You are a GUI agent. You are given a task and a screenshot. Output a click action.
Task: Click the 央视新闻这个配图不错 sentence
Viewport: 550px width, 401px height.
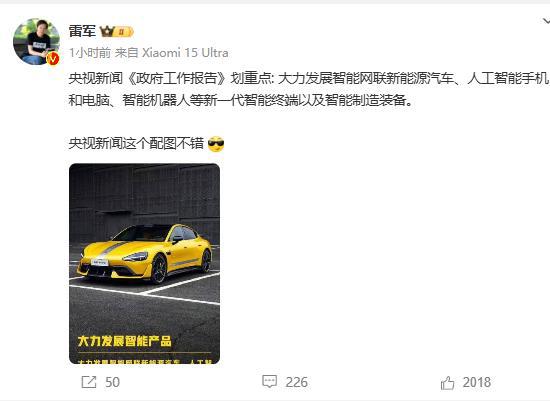pyautogui.click(x=136, y=144)
